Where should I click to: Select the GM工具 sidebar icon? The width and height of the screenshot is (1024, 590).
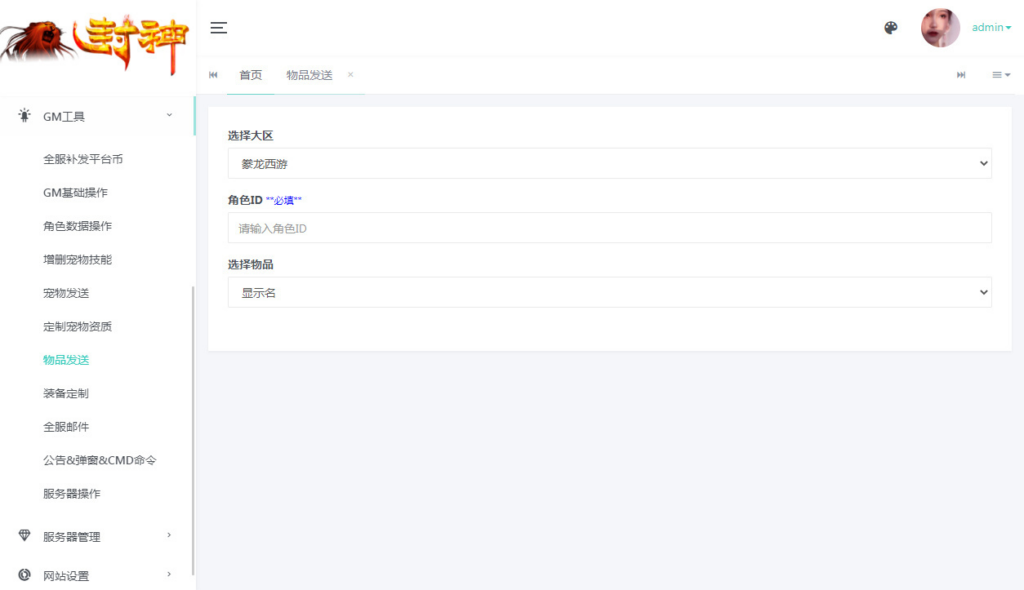[x=24, y=116]
